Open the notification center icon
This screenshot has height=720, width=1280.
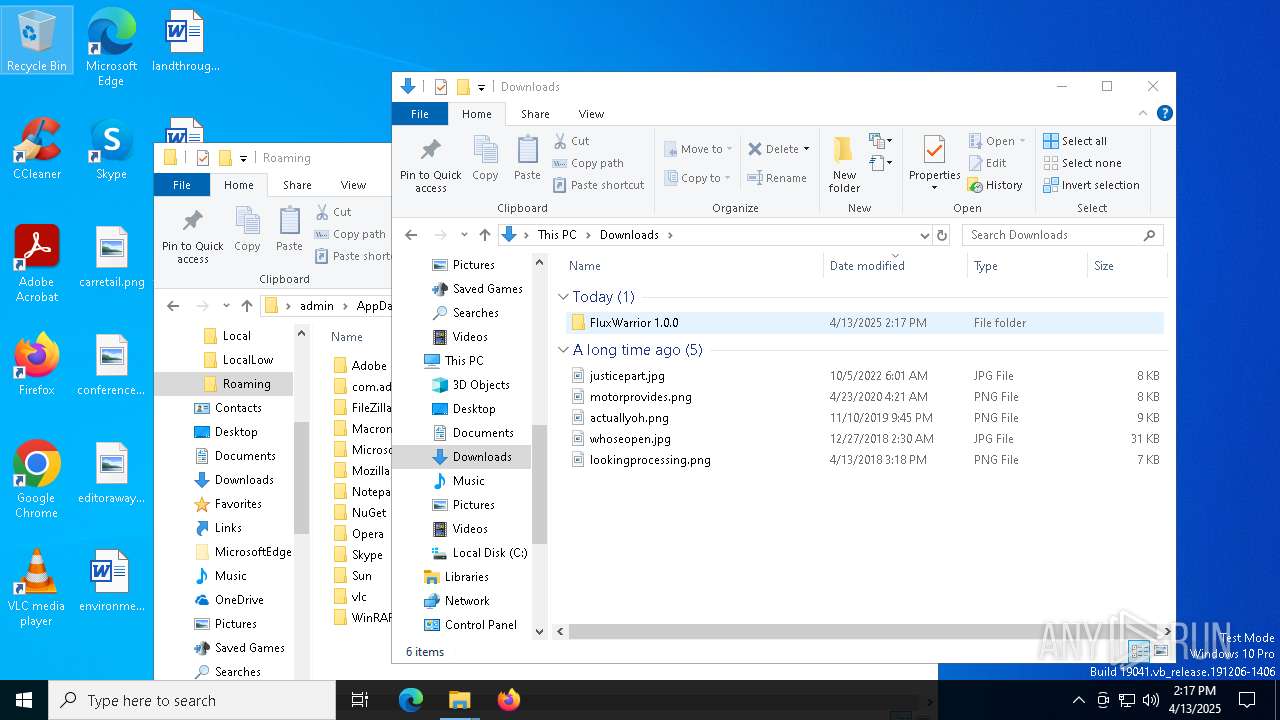[x=1247, y=700]
